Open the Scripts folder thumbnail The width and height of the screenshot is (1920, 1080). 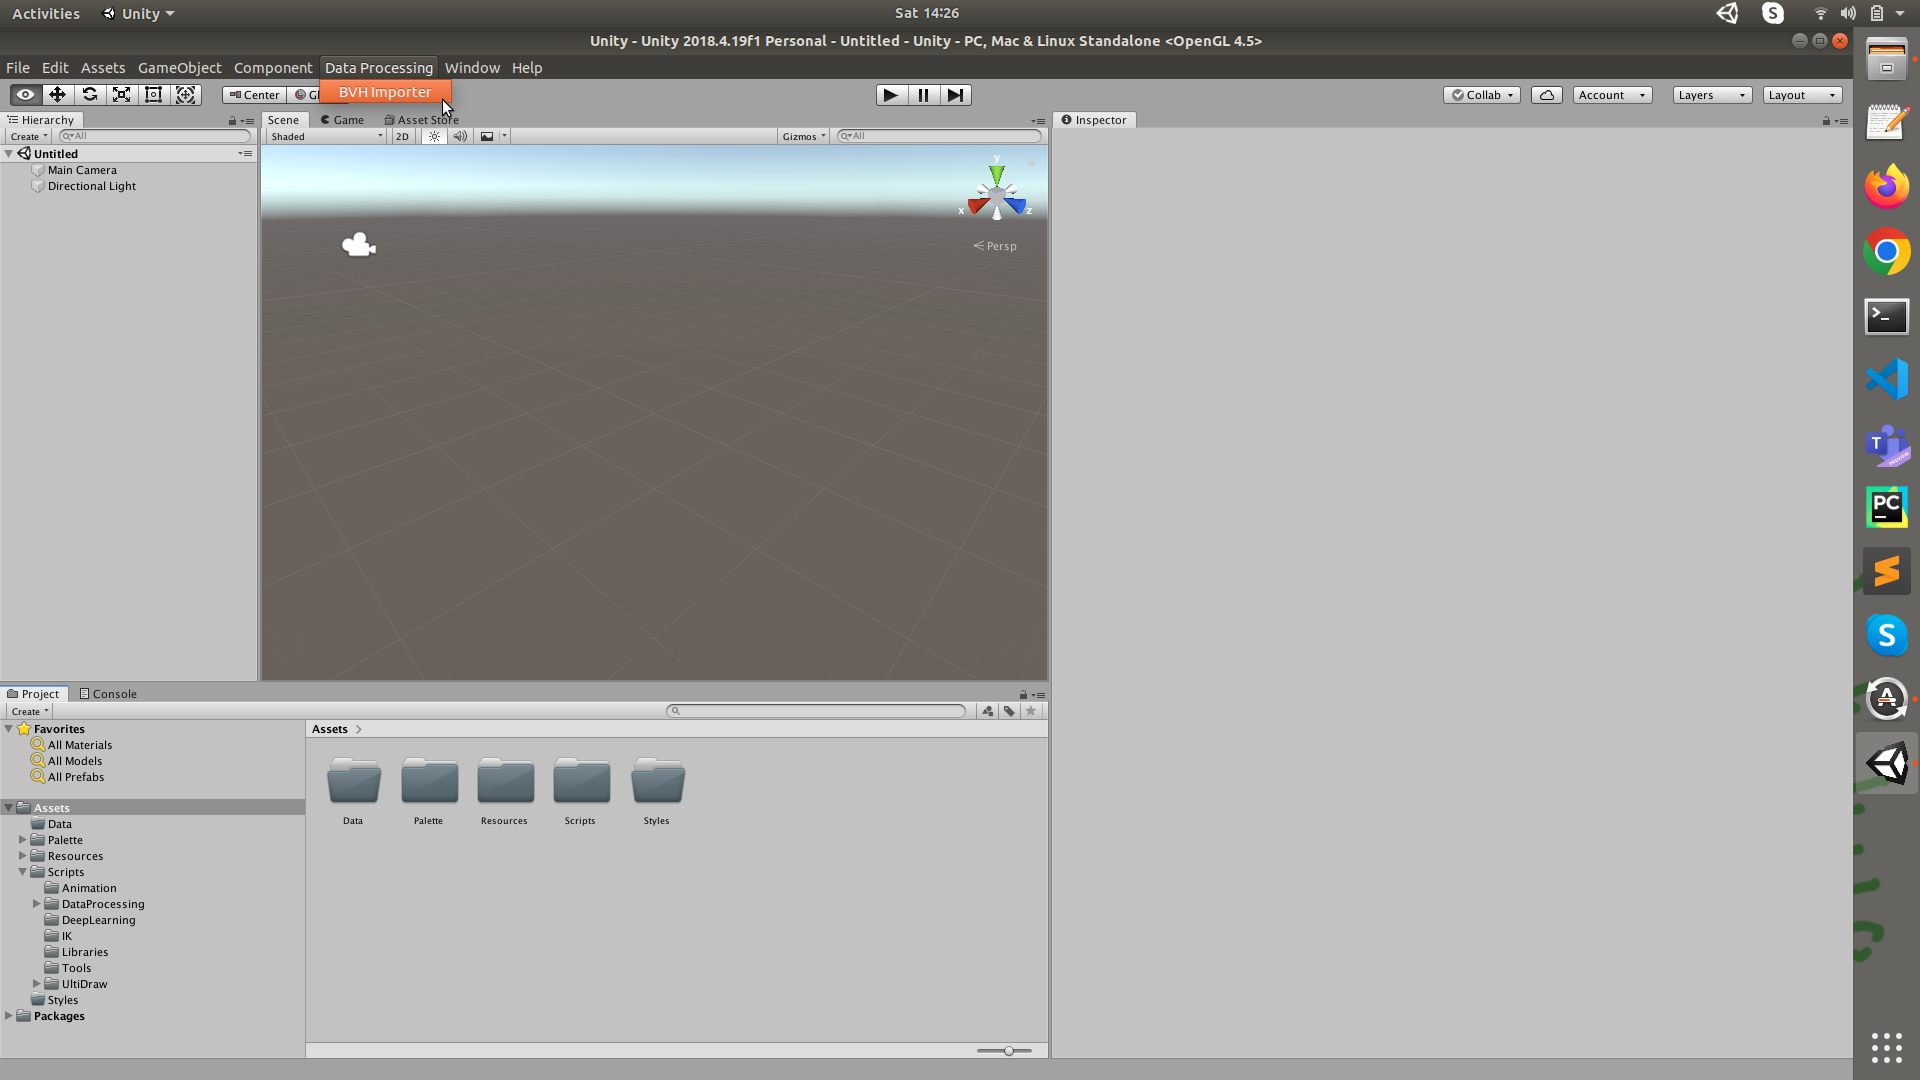pyautogui.click(x=581, y=782)
